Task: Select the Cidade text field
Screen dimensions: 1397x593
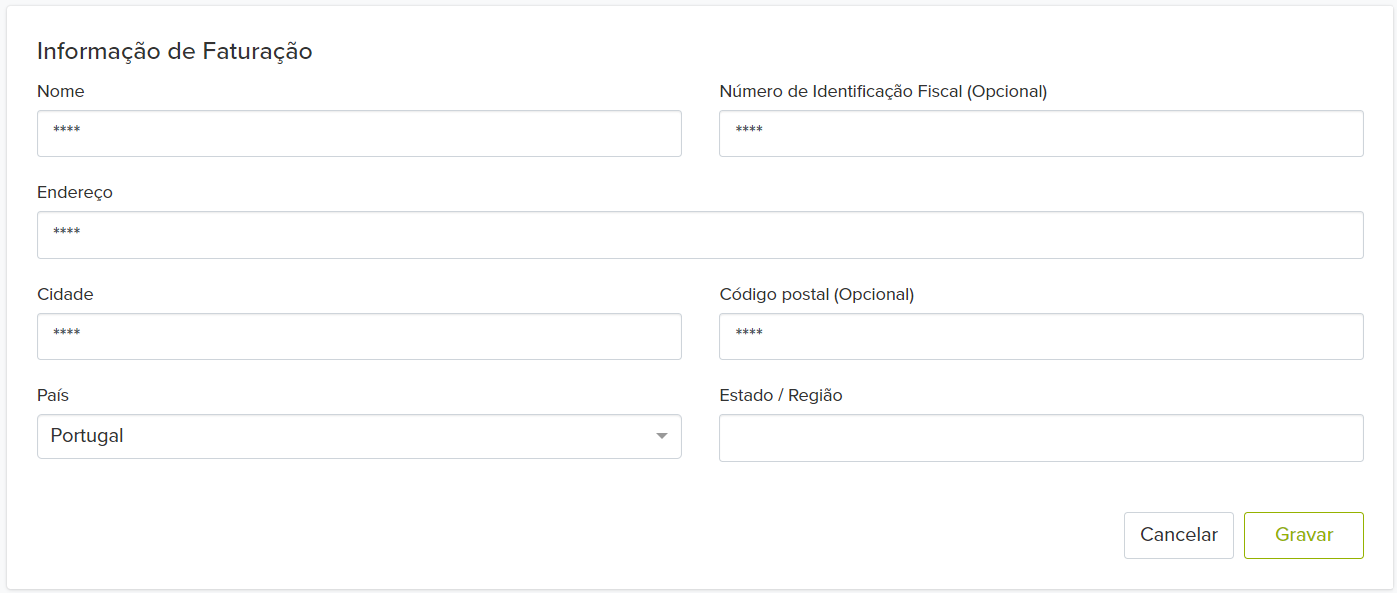Action: [x=359, y=336]
